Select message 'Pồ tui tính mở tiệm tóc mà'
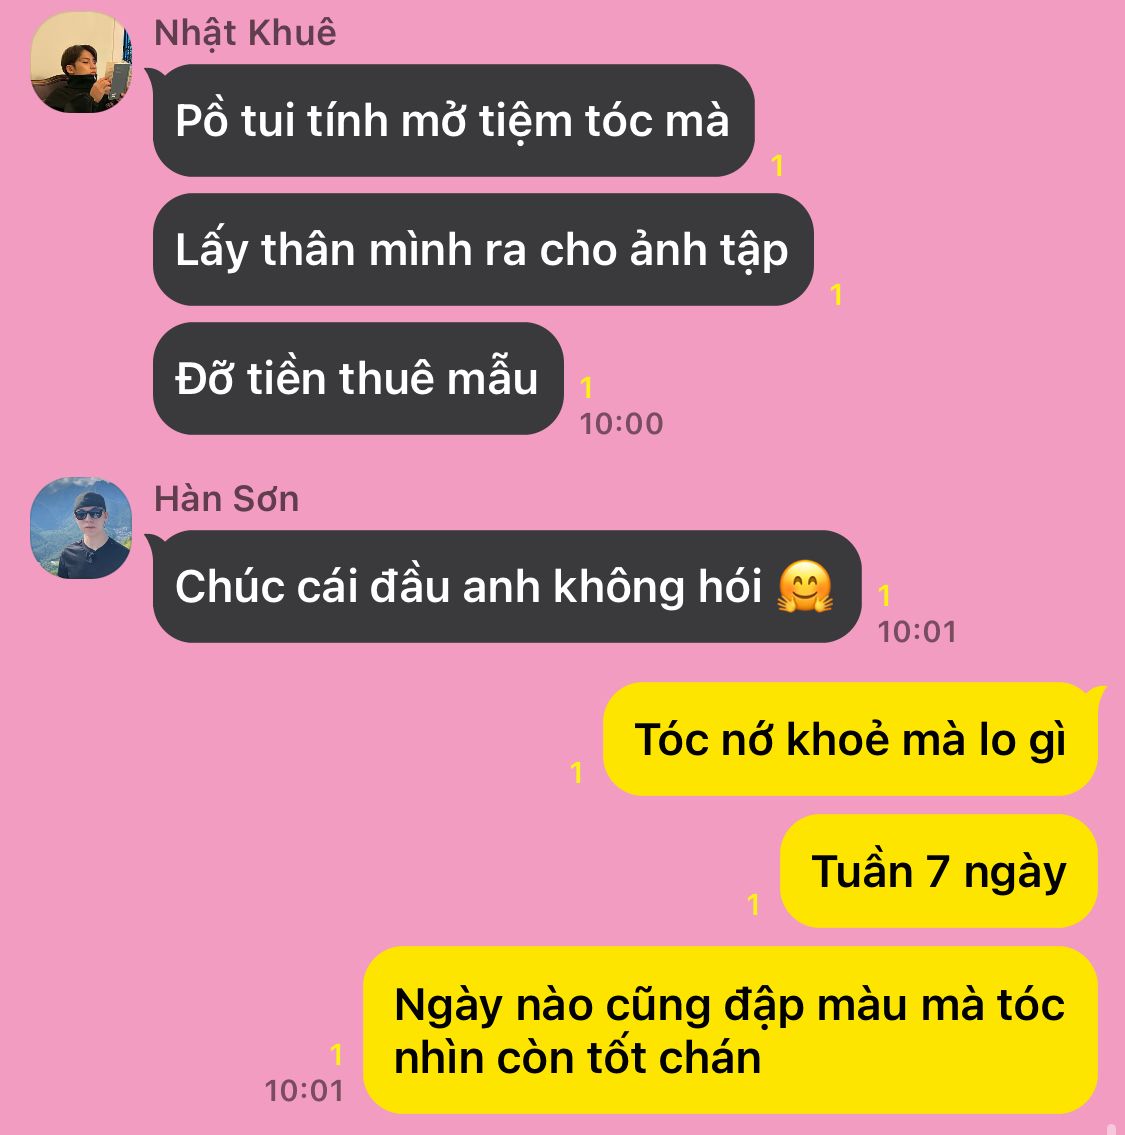The image size is (1125, 1135). (454, 120)
